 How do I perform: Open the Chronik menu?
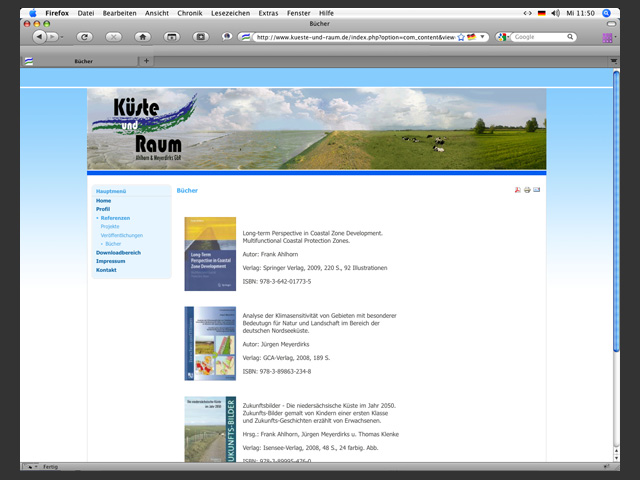pos(190,13)
